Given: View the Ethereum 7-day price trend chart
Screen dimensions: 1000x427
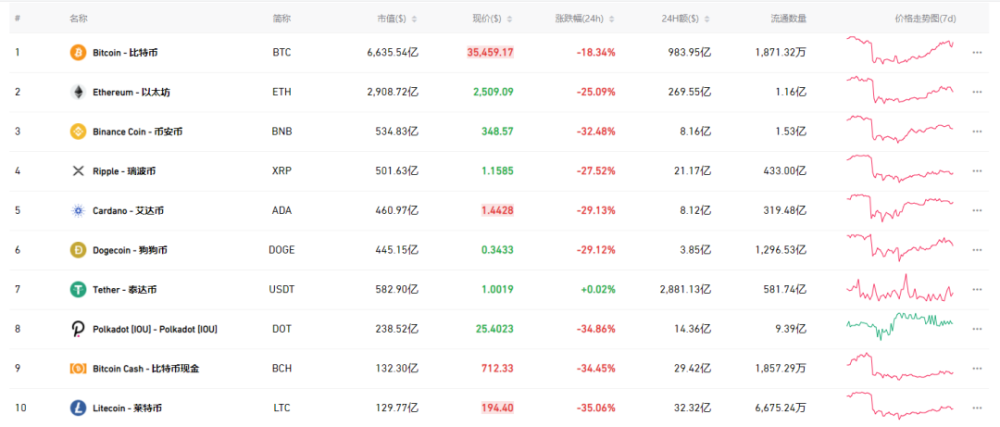Looking at the screenshot, I should point(901,90).
